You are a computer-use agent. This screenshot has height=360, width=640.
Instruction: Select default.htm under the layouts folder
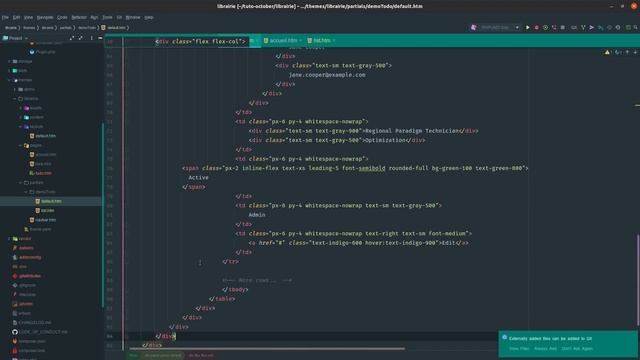click(x=45, y=136)
